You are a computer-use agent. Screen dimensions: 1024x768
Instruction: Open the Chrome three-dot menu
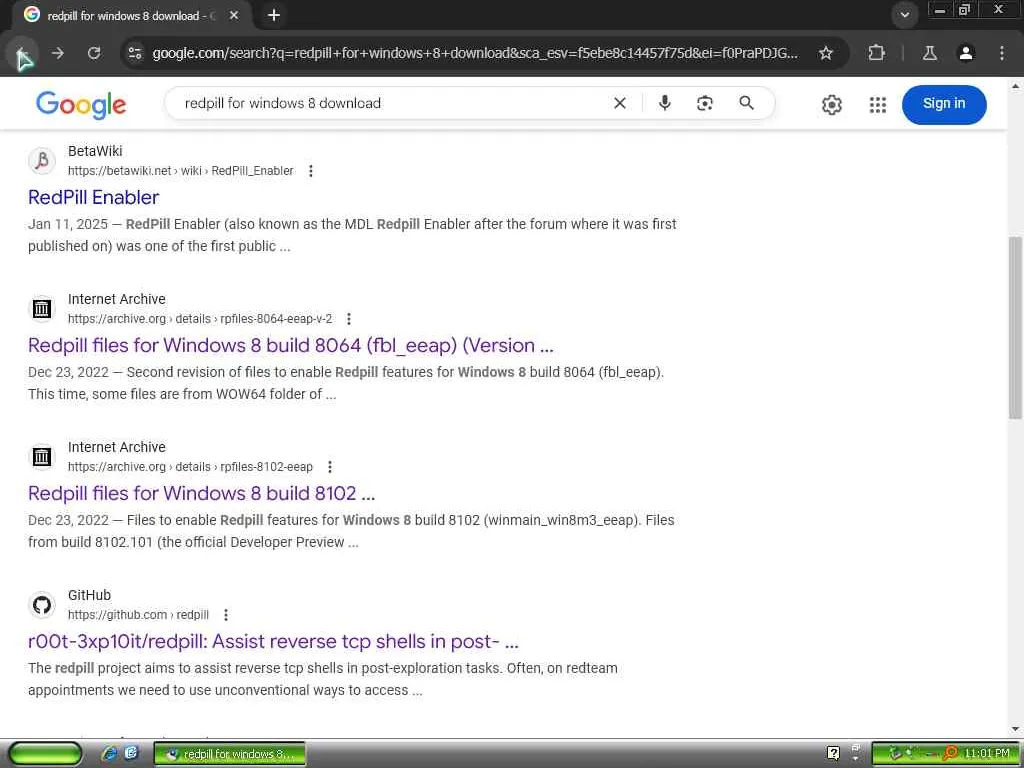pyautogui.click(x=1001, y=54)
